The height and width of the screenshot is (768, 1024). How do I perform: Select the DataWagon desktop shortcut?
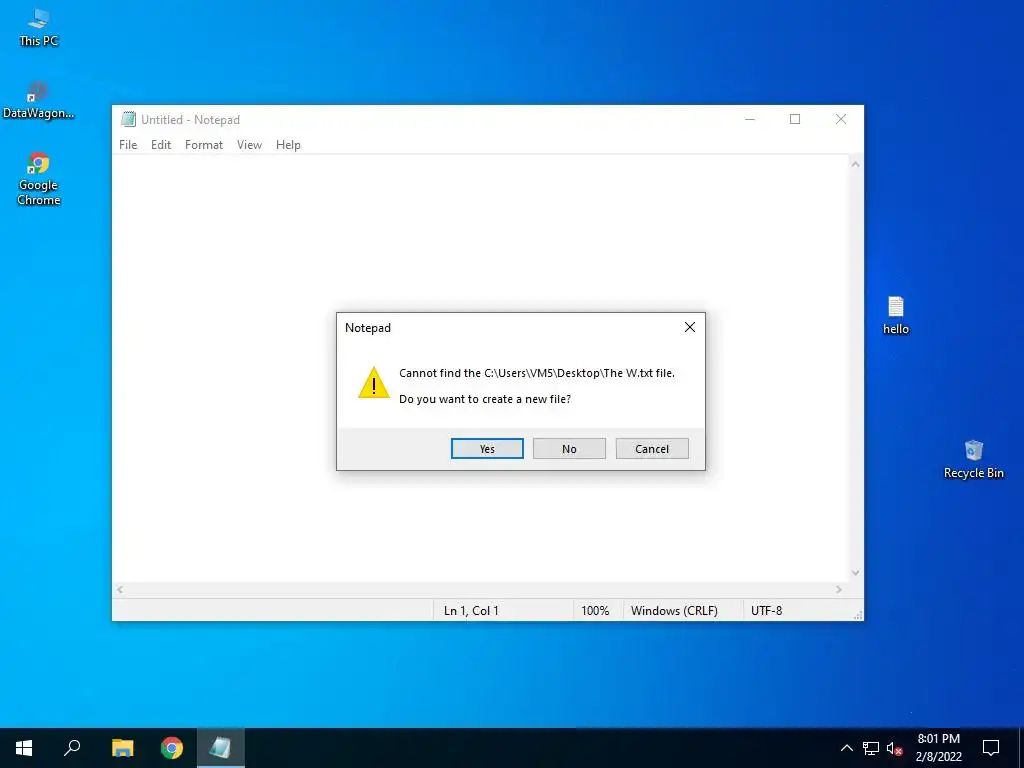point(39,100)
